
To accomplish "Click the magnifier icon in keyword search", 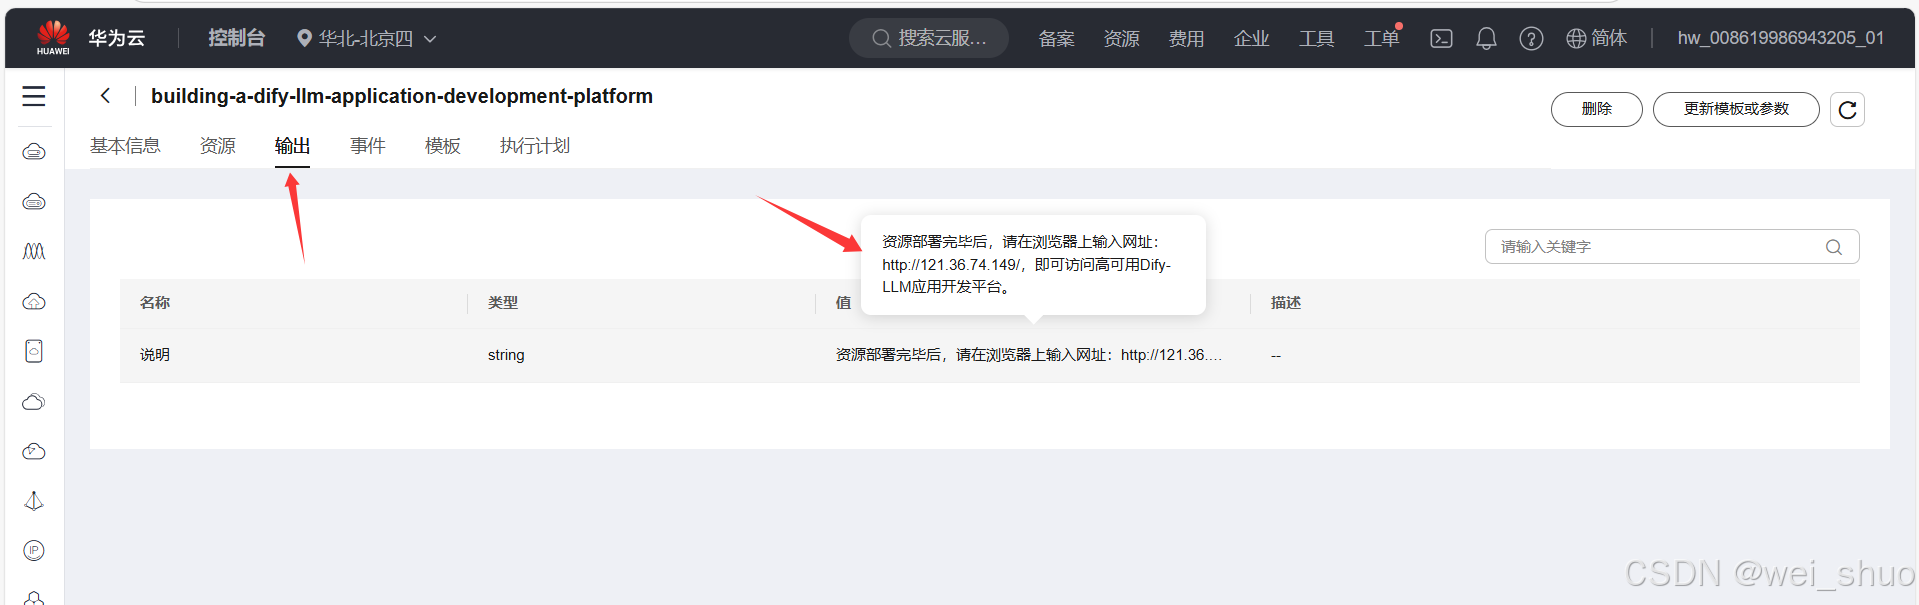I will pyautogui.click(x=1833, y=247).
